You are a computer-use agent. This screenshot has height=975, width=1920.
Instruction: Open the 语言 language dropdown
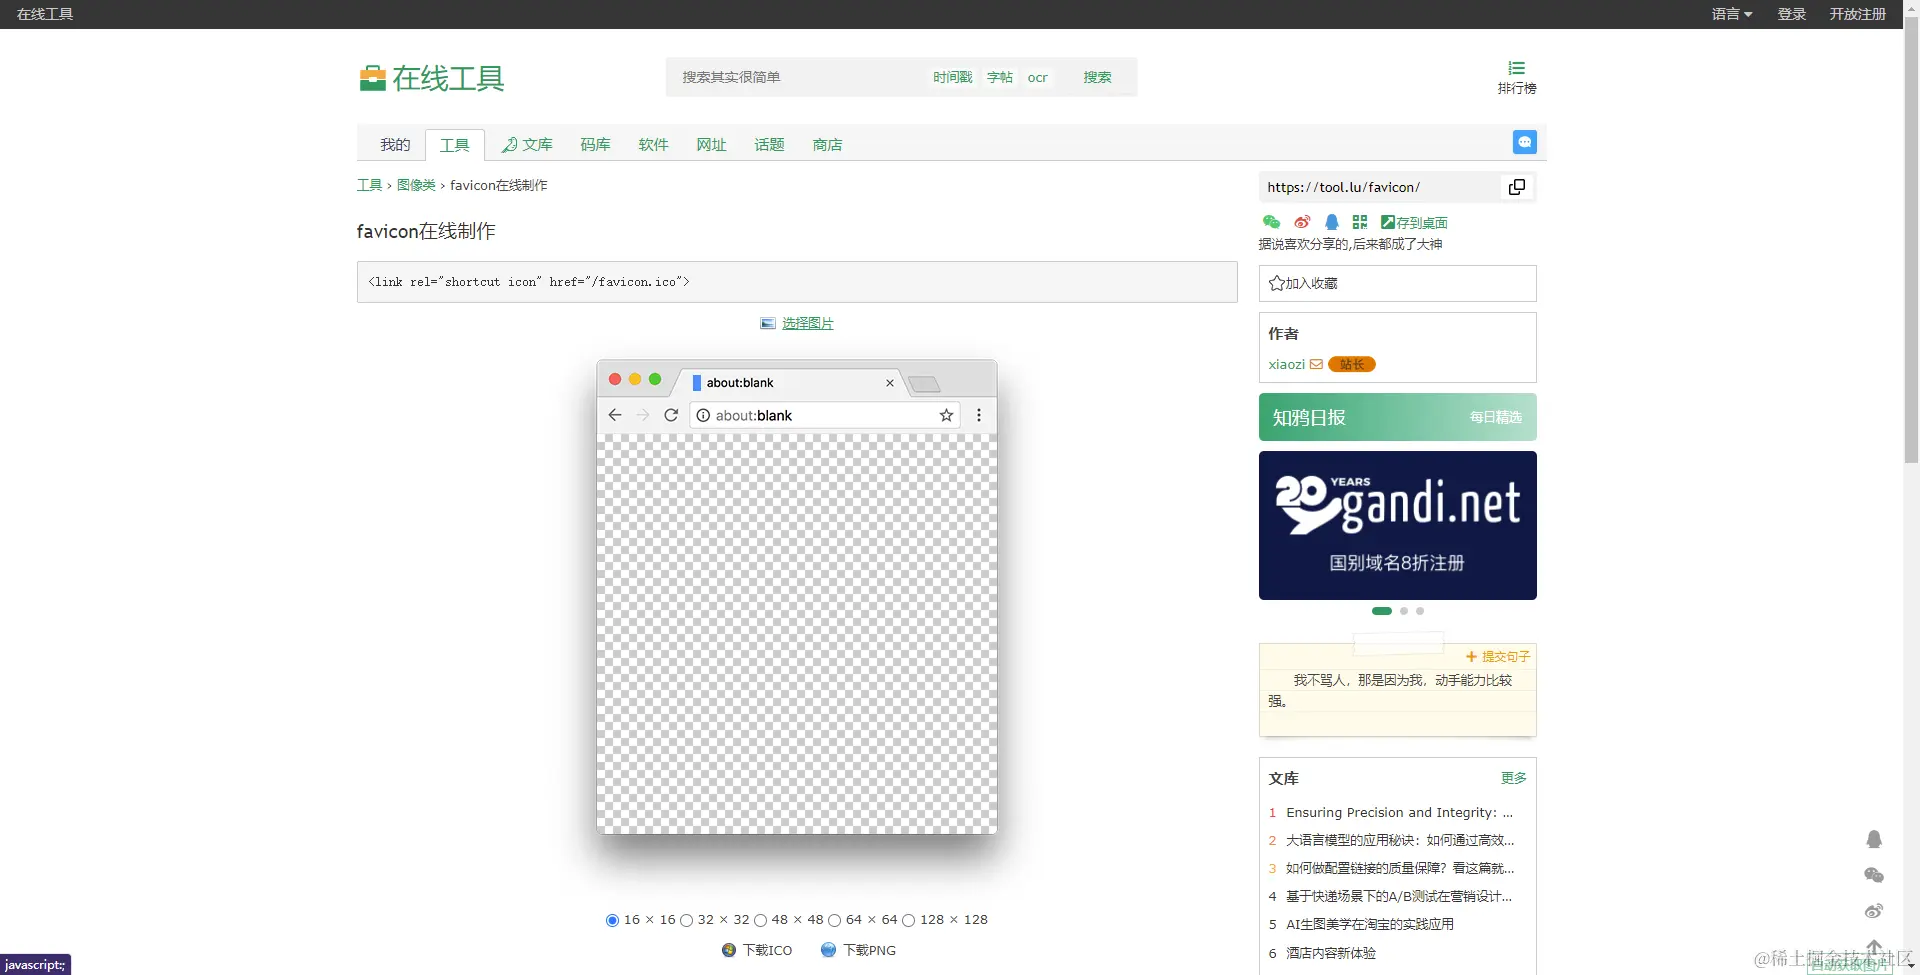tap(1731, 14)
